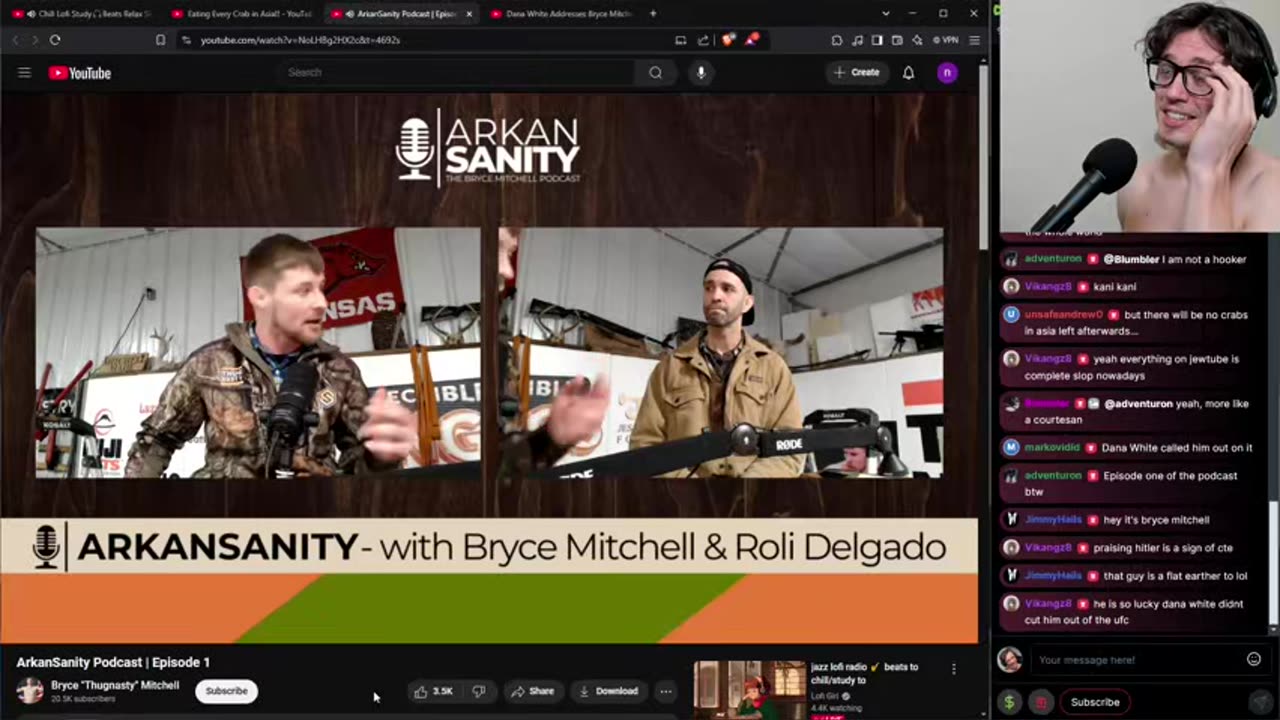Switch to the Eating Every Crab in Asia tab
1280x720 pixels.
[x=242, y=14]
